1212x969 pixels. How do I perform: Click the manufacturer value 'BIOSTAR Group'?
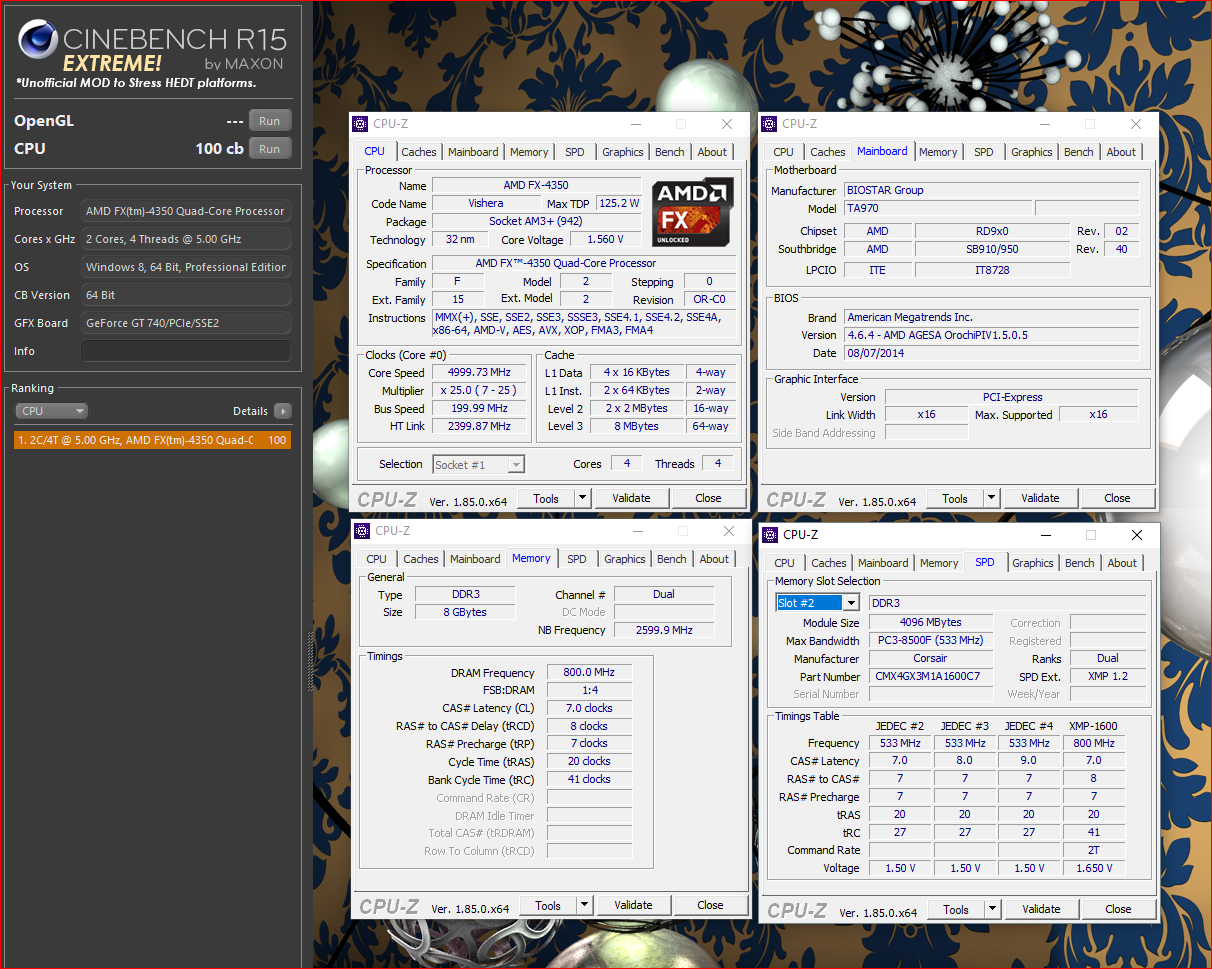pyautogui.click(x=991, y=190)
